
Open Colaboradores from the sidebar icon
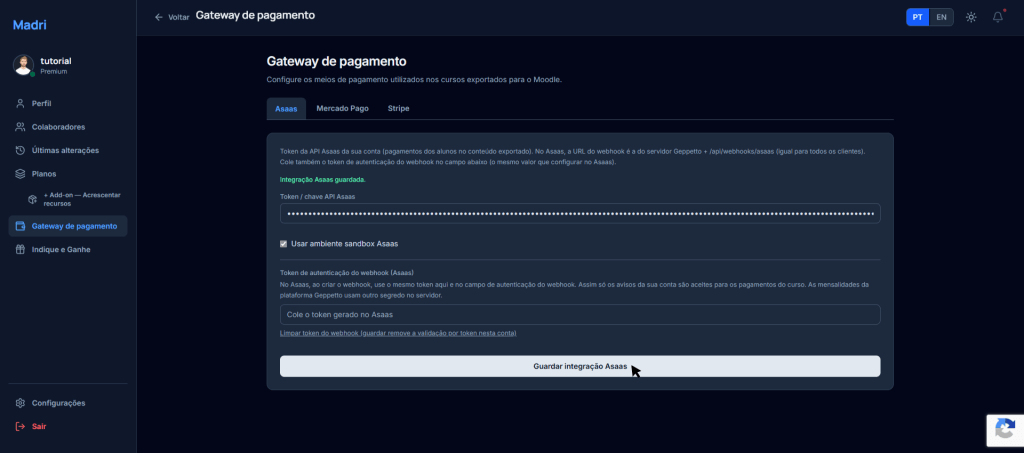pos(21,127)
